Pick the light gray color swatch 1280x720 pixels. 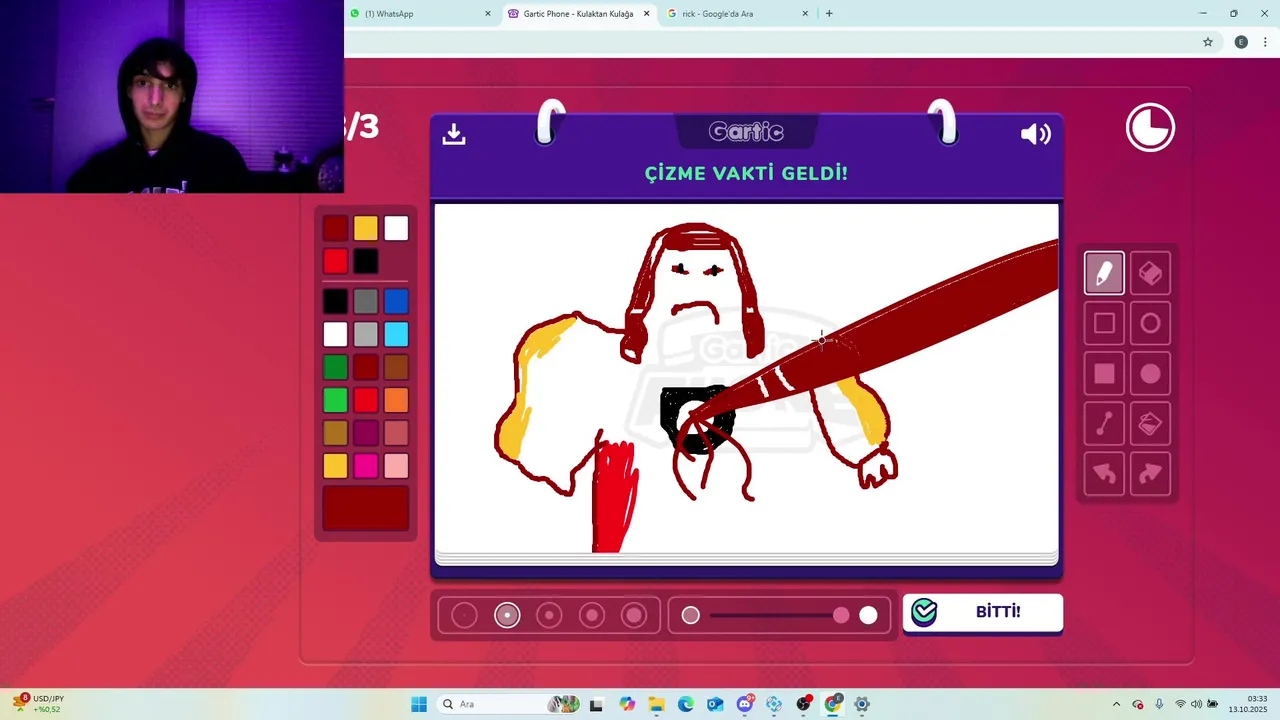[366, 334]
